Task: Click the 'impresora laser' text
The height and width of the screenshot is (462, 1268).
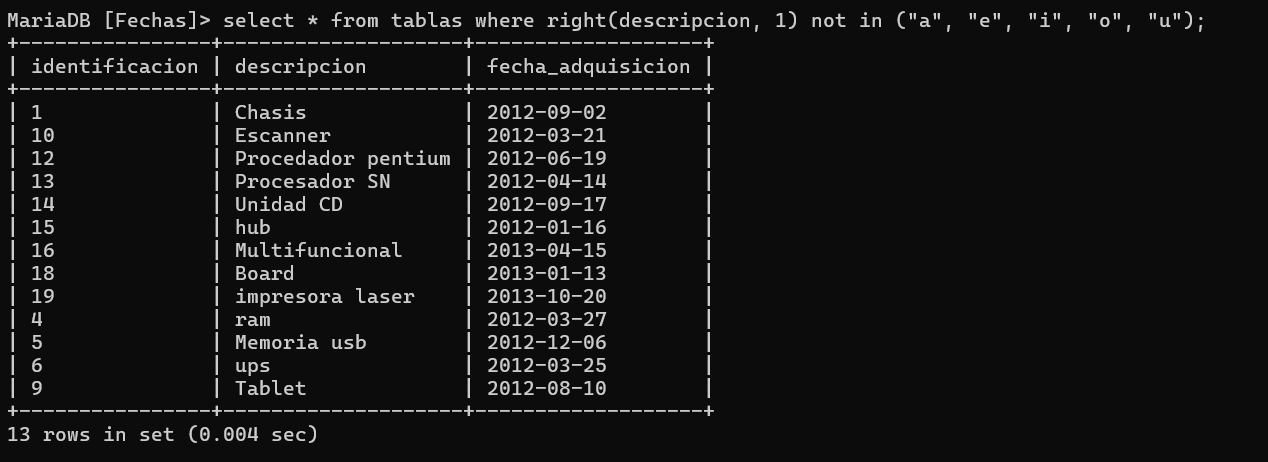Action: [324, 297]
